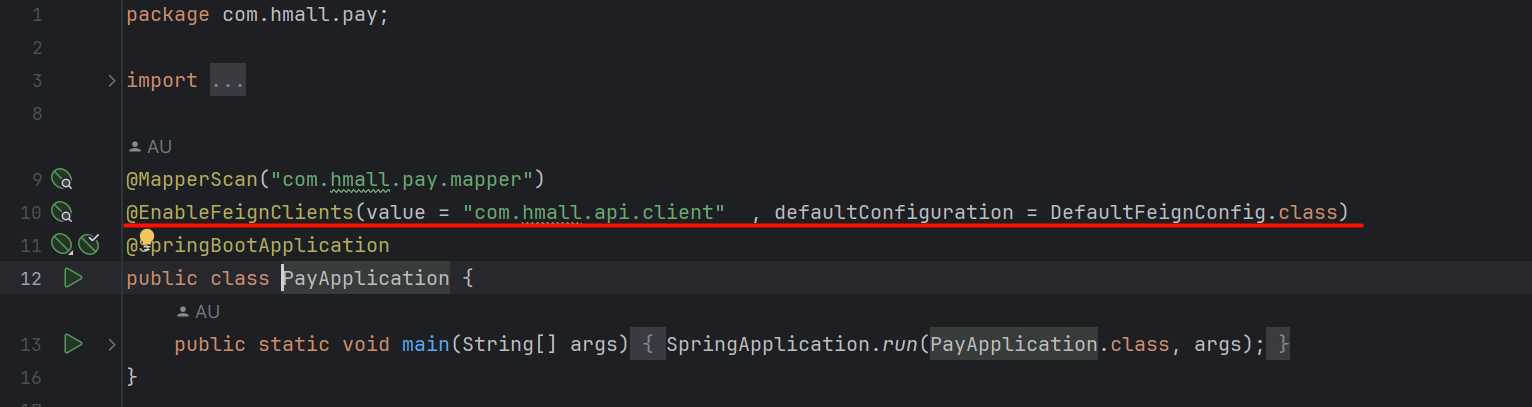
Task: Click the PayApplication class name declaration
Action: [x=366, y=278]
